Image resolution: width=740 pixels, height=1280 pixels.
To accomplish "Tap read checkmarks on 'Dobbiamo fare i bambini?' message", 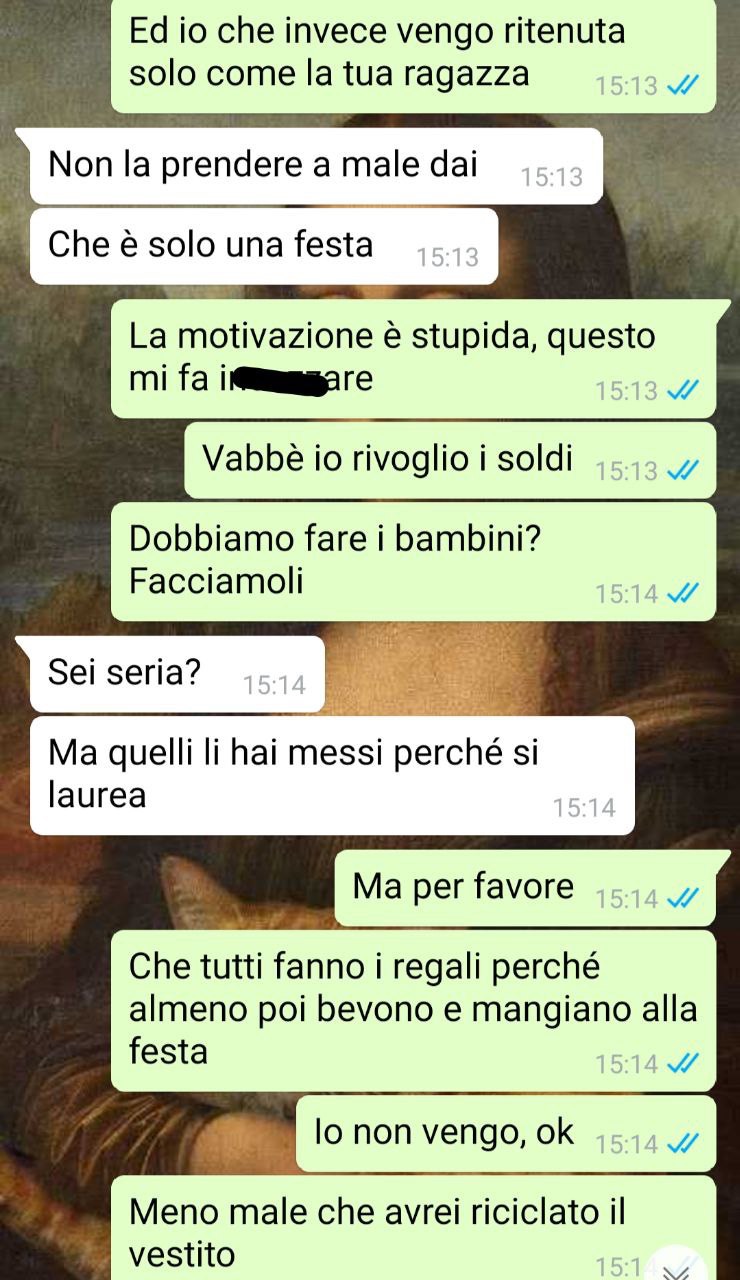I will (x=681, y=594).
